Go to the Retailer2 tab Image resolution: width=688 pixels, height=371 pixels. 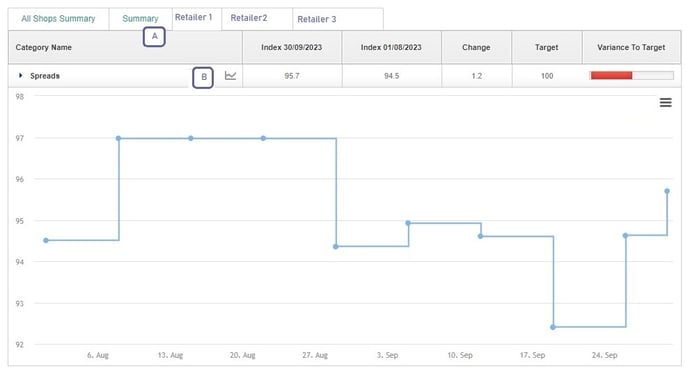click(249, 18)
